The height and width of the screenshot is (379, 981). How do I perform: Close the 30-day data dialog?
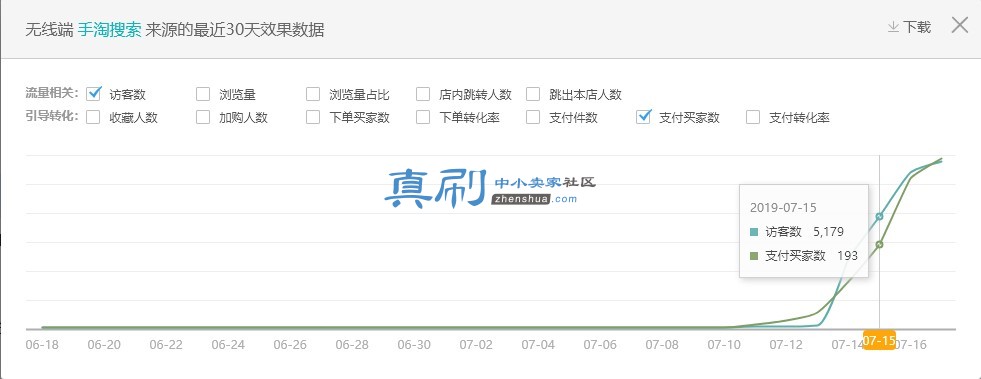(960, 26)
